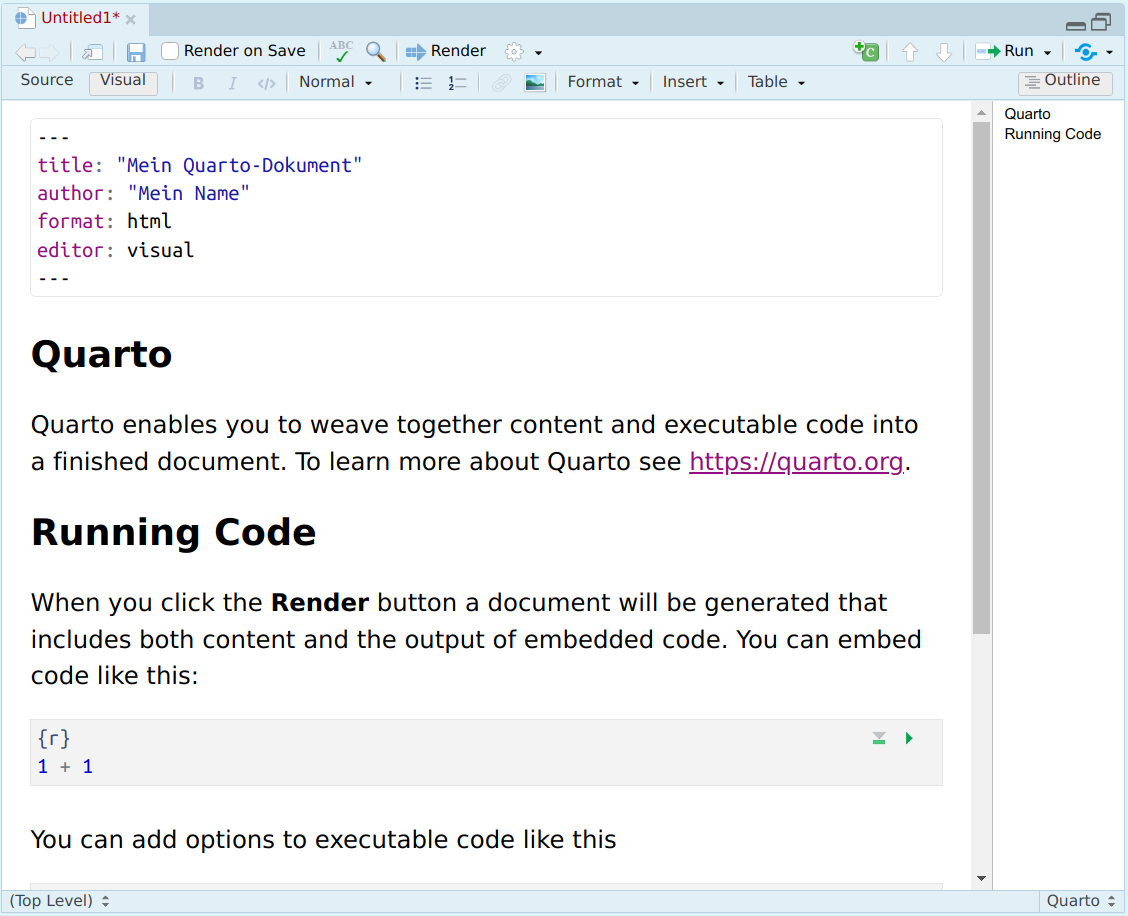Screen dimensions: 1128x916
Task: Run spell check with ABC icon
Action: point(341,51)
